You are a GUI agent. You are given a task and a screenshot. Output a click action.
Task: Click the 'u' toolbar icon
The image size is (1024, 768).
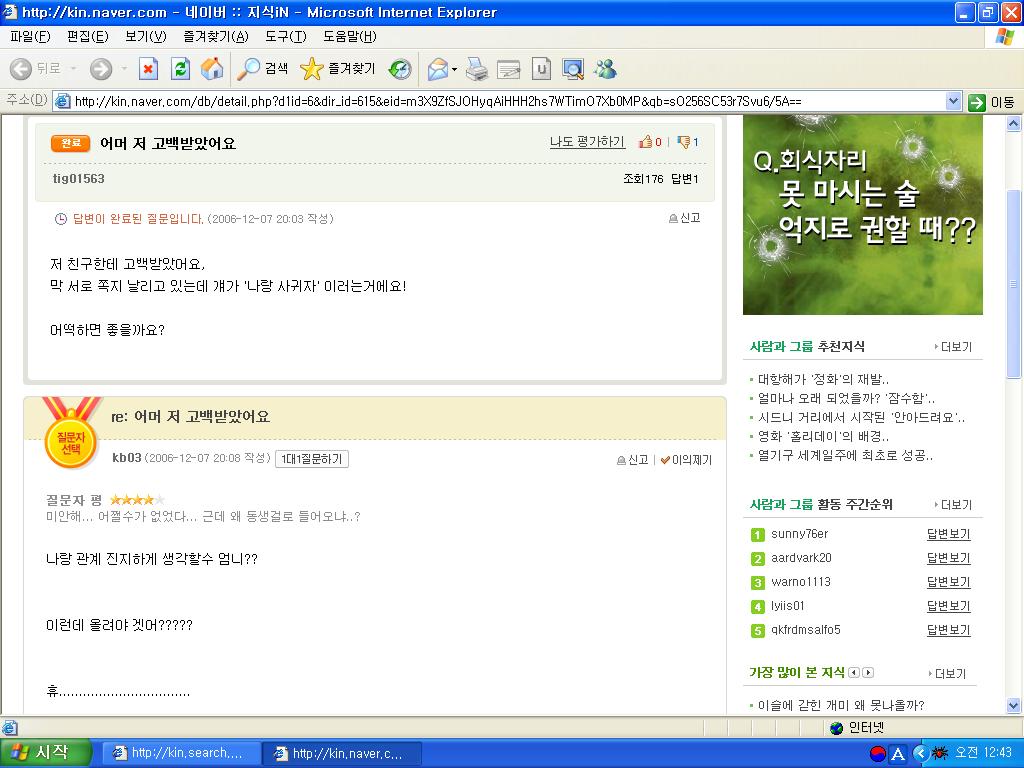pos(541,69)
